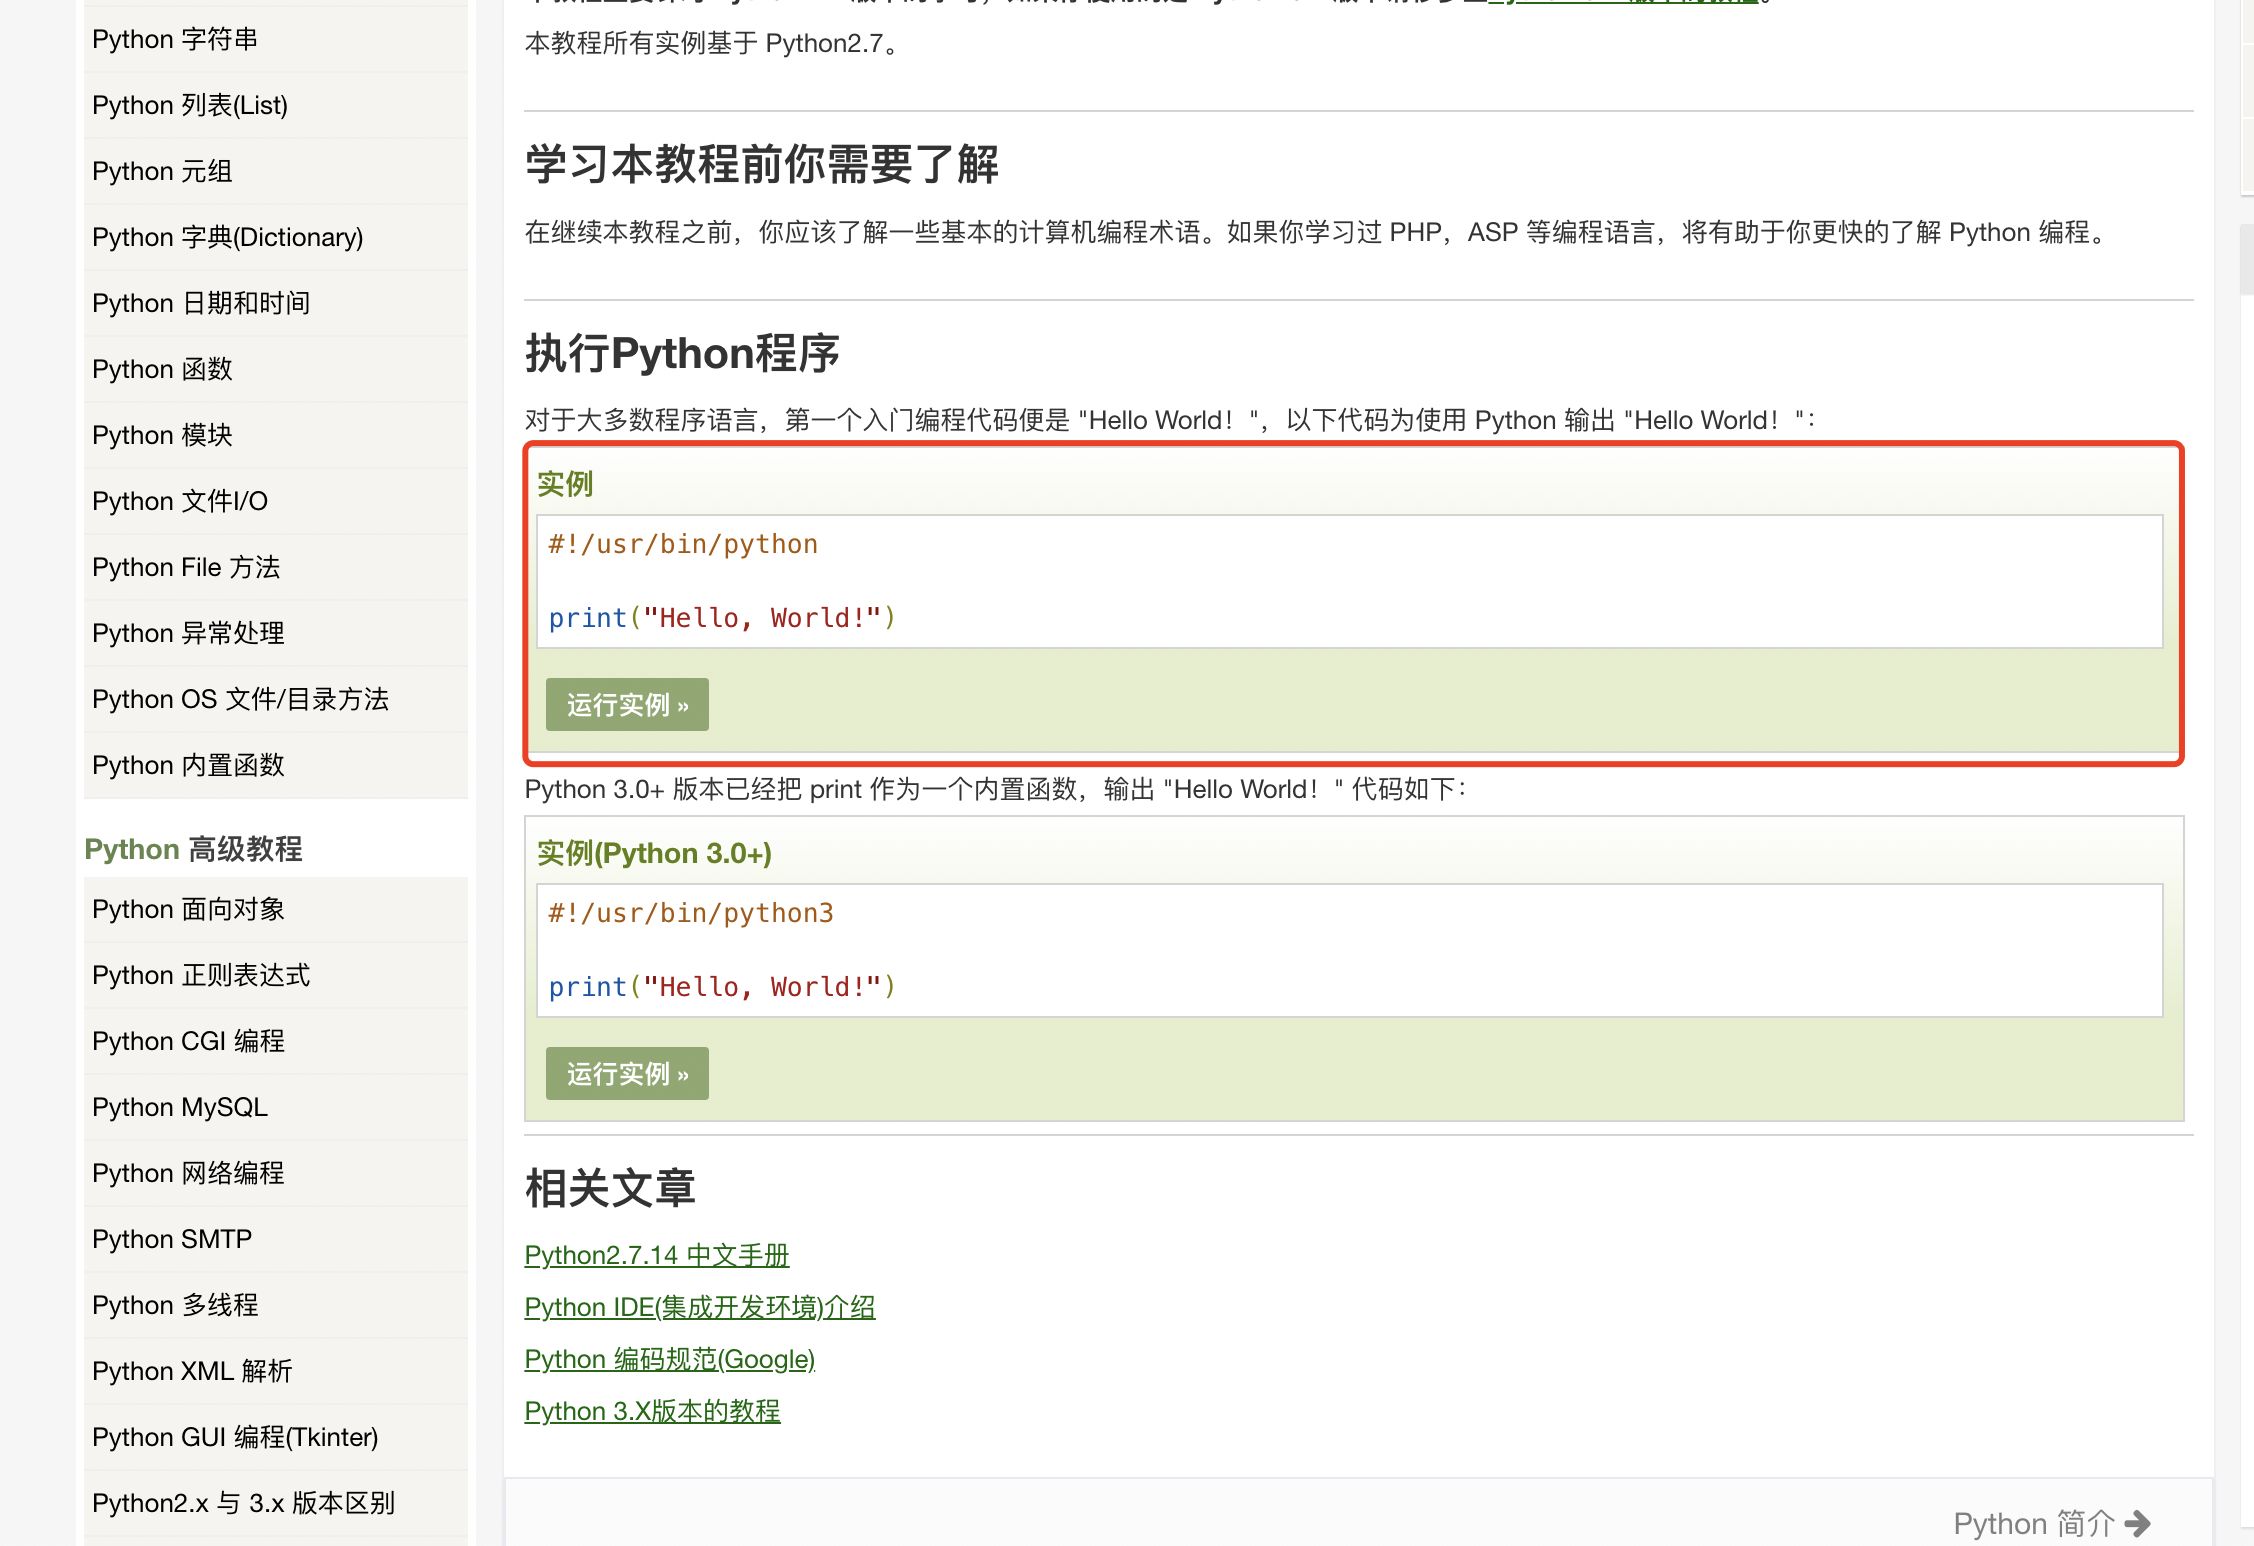Go to Python 正则表达式 chapter
2254x1546 pixels.
tap(201, 975)
